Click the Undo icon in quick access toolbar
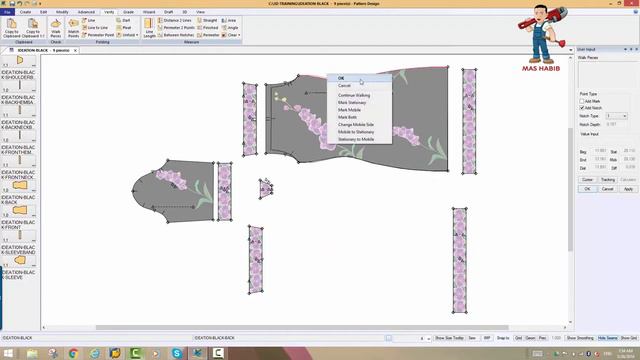 pos(19,3)
